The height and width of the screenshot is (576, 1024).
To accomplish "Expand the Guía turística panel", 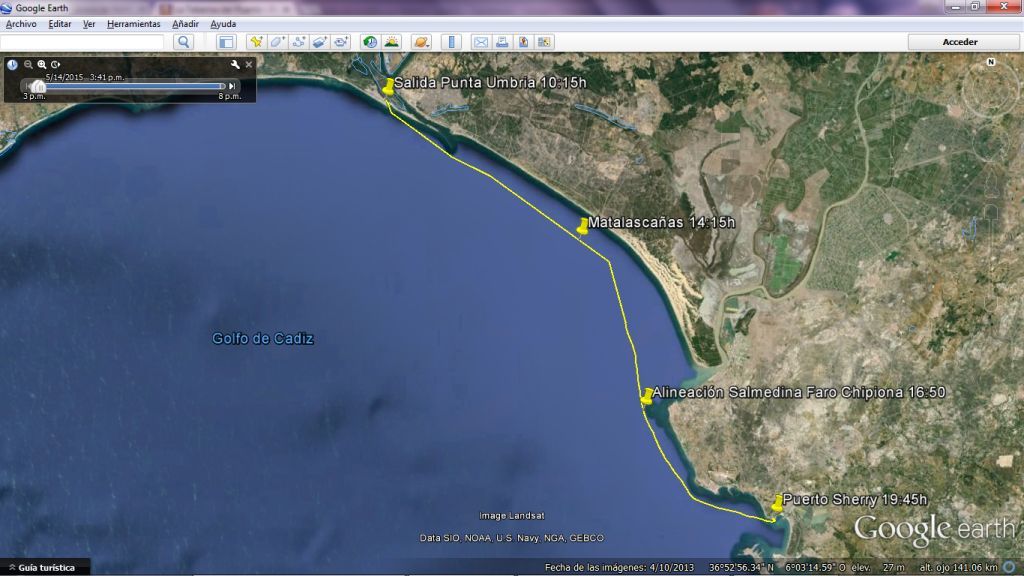I will click(11, 568).
